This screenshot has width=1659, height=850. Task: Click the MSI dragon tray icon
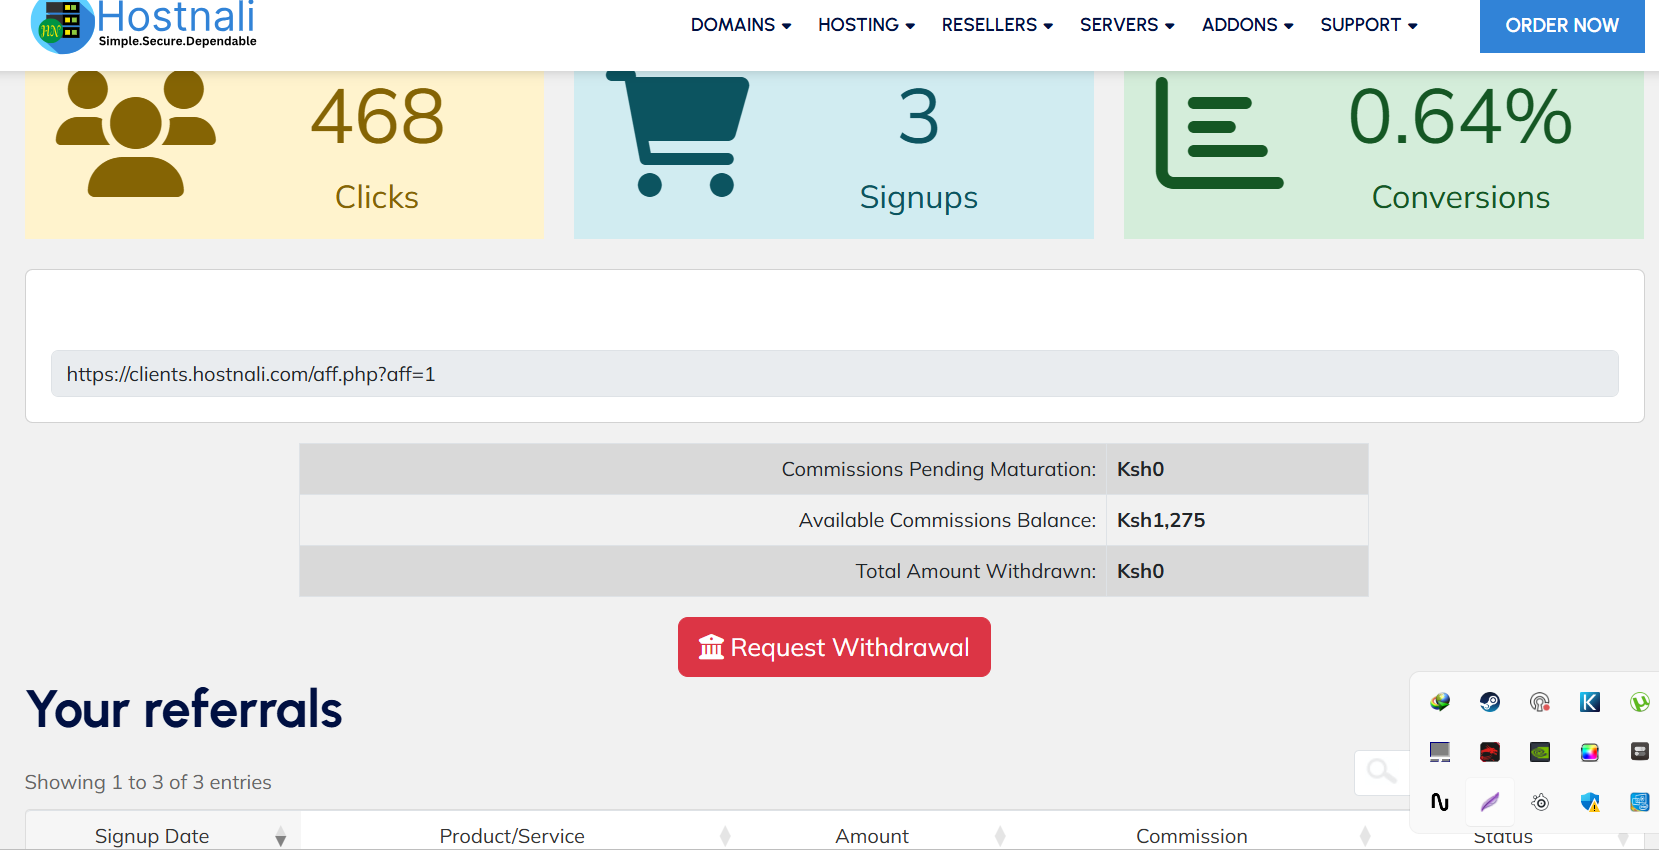coord(1490,752)
